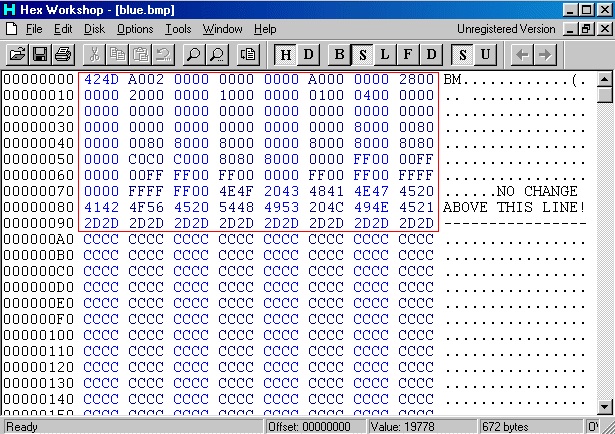Open the Tools menu
Image resolution: width=615 pixels, height=434 pixels.
pyautogui.click(x=178, y=29)
